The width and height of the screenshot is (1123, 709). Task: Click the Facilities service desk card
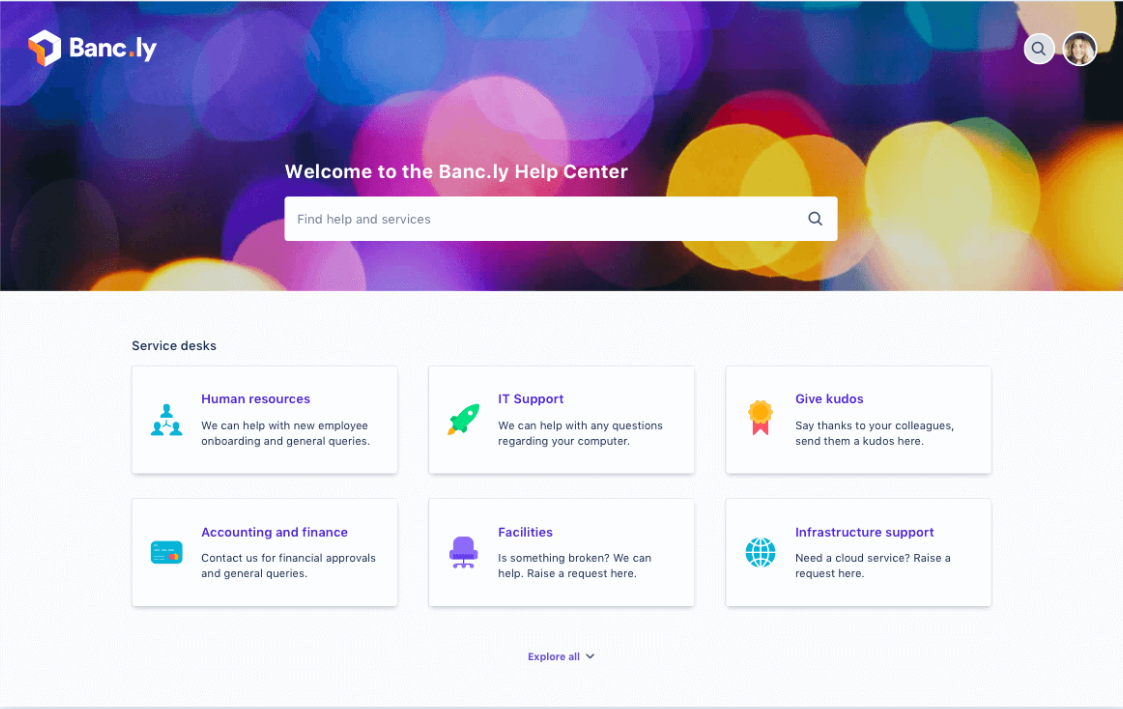(561, 551)
